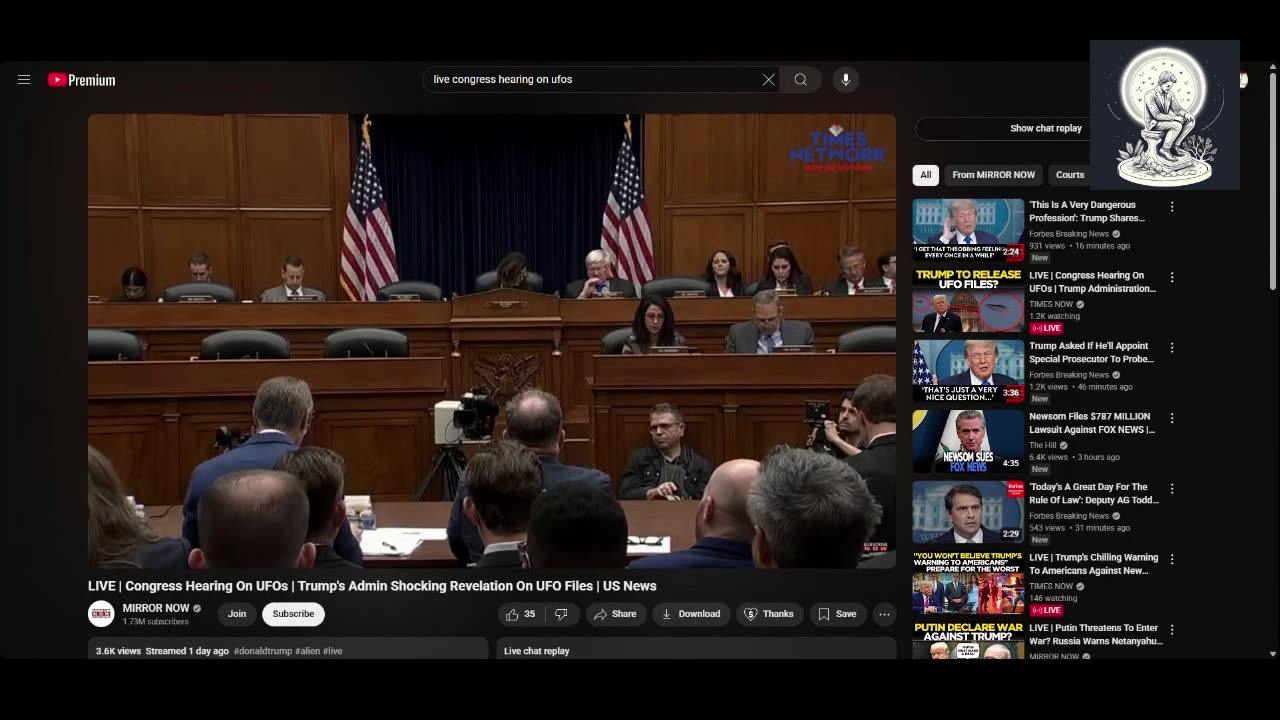This screenshot has width=1280, height=720.
Task: Open the hamburger guide menu
Action: coord(24,80)
